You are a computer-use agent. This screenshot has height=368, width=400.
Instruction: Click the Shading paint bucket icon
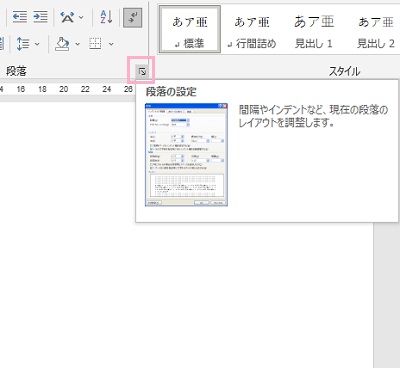tap(62, 44)
